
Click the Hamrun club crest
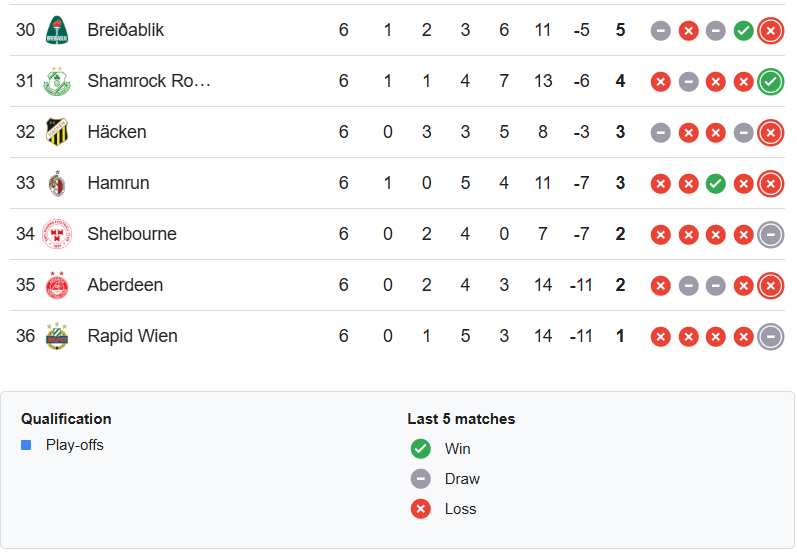(x=57, y=183)
